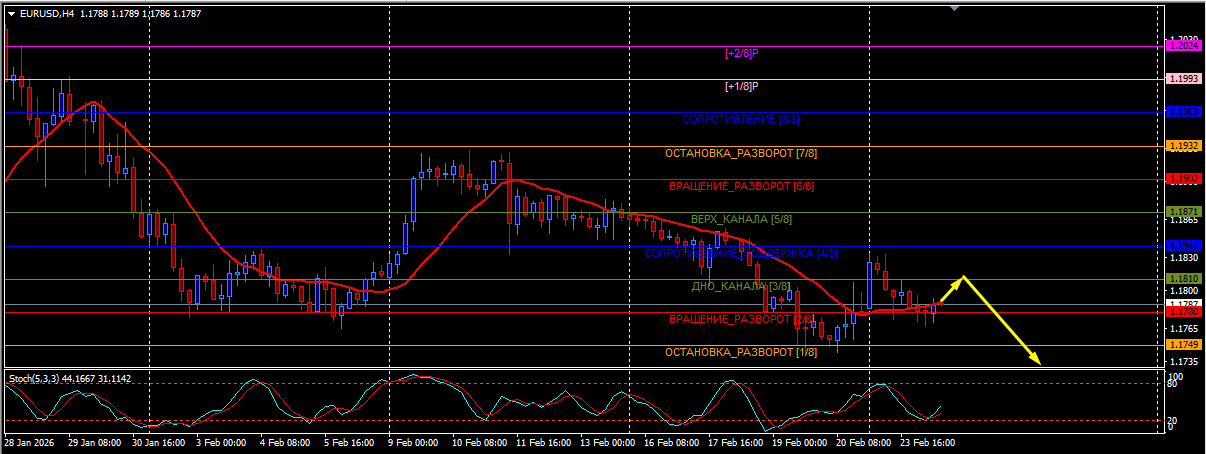Click the СОПРОТИВЛЕНИЕ_ПОДДЕРЖКА [4/8] label
This screenshot has width=1206, height=454.
741,254
